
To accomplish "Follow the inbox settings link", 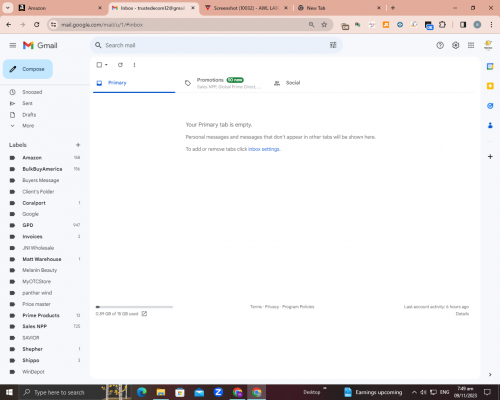I will [264, 149].
